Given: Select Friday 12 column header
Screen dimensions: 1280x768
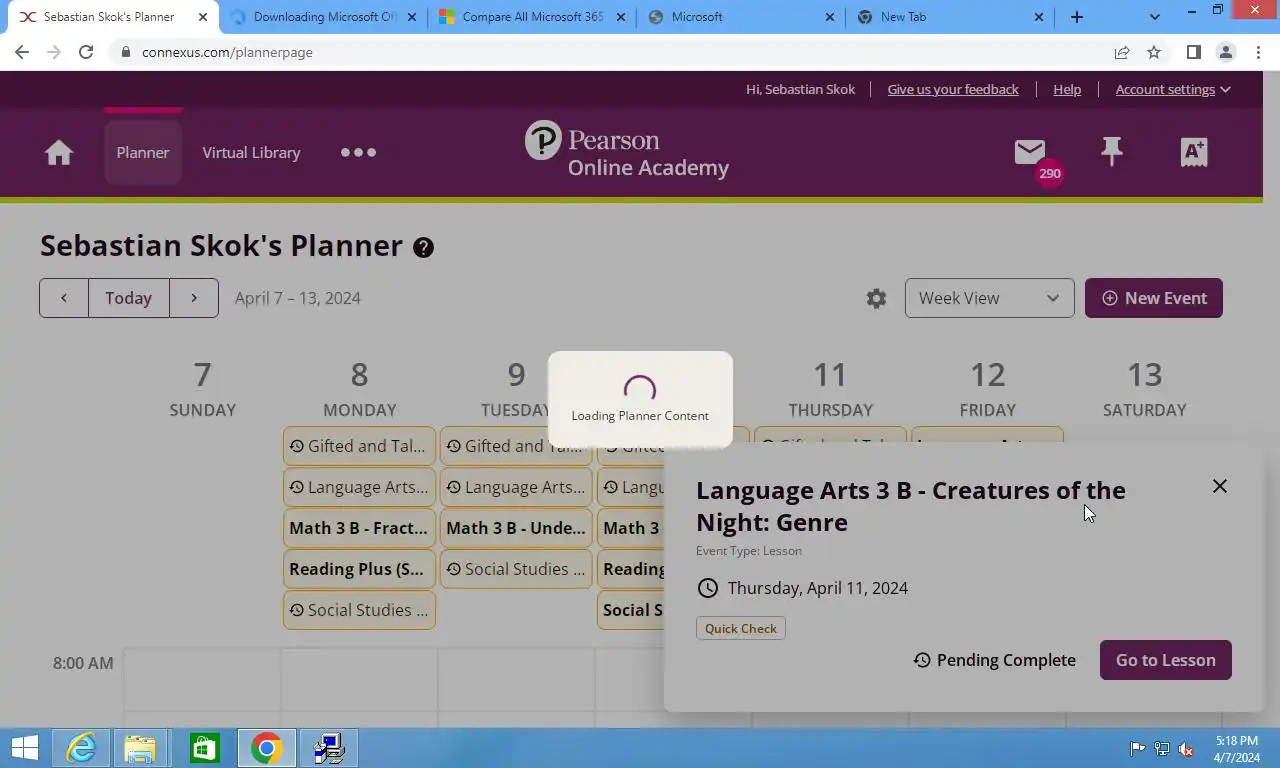Looking at the screenshot, I should (x=987, y=388).
